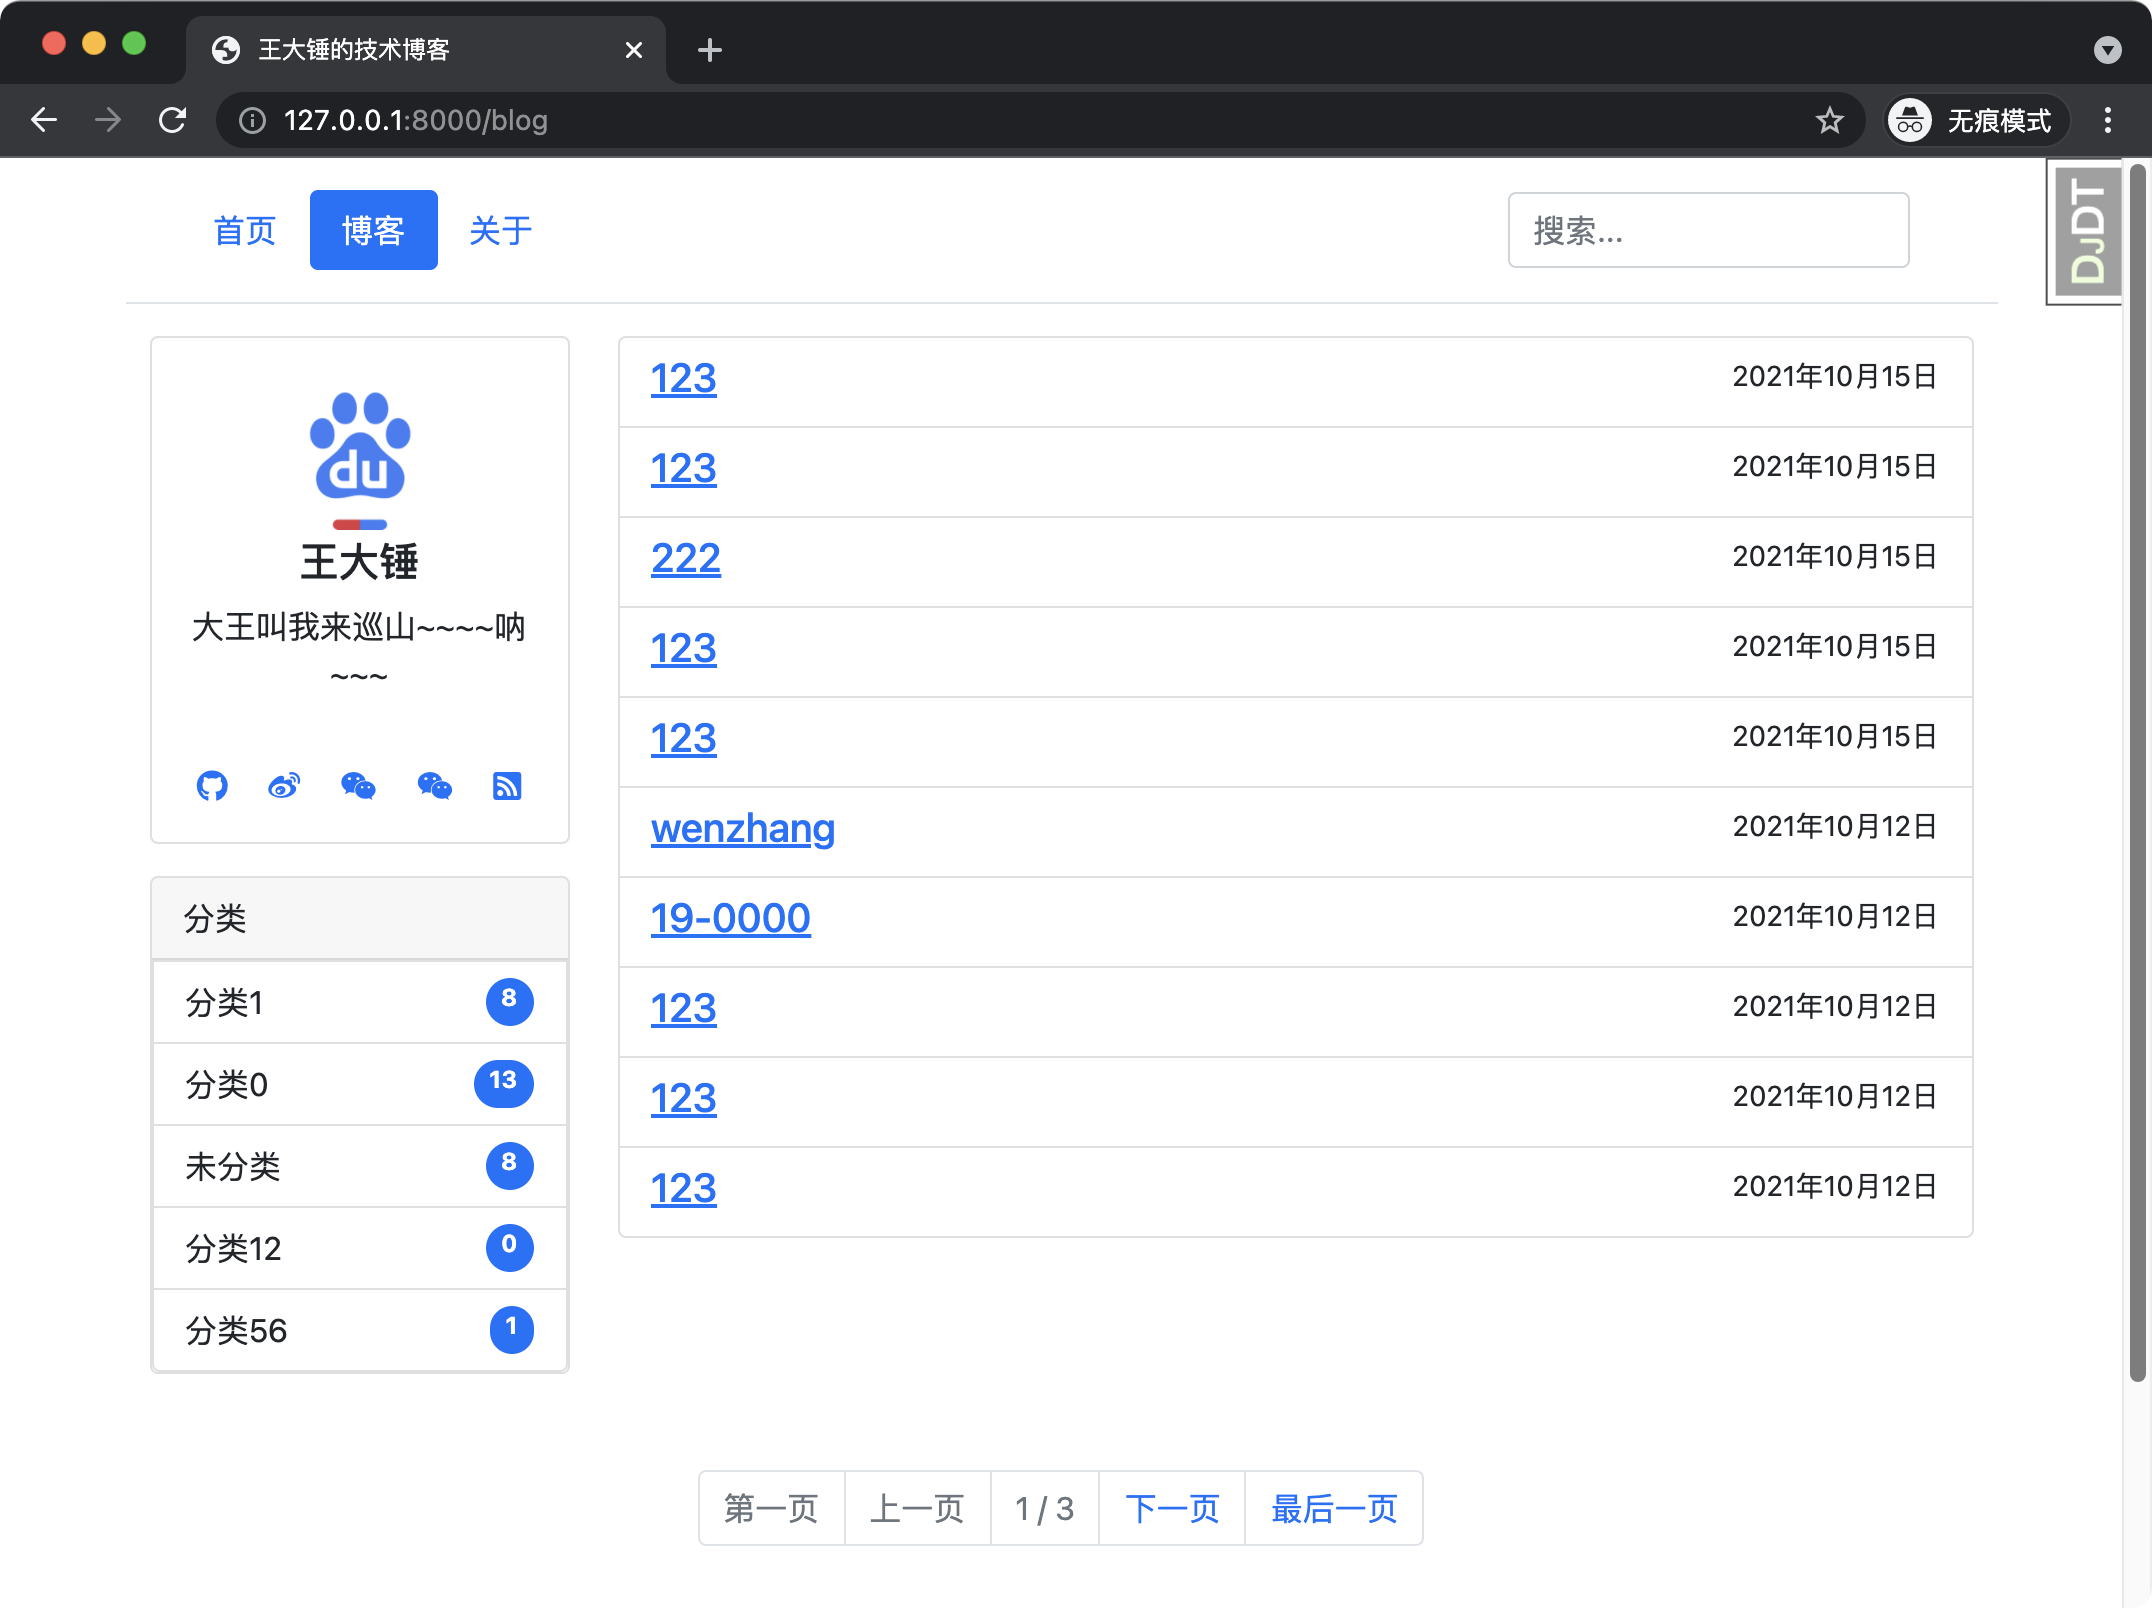
Task: Click the page vertical scrollbar
Action: click(2137, 770)
